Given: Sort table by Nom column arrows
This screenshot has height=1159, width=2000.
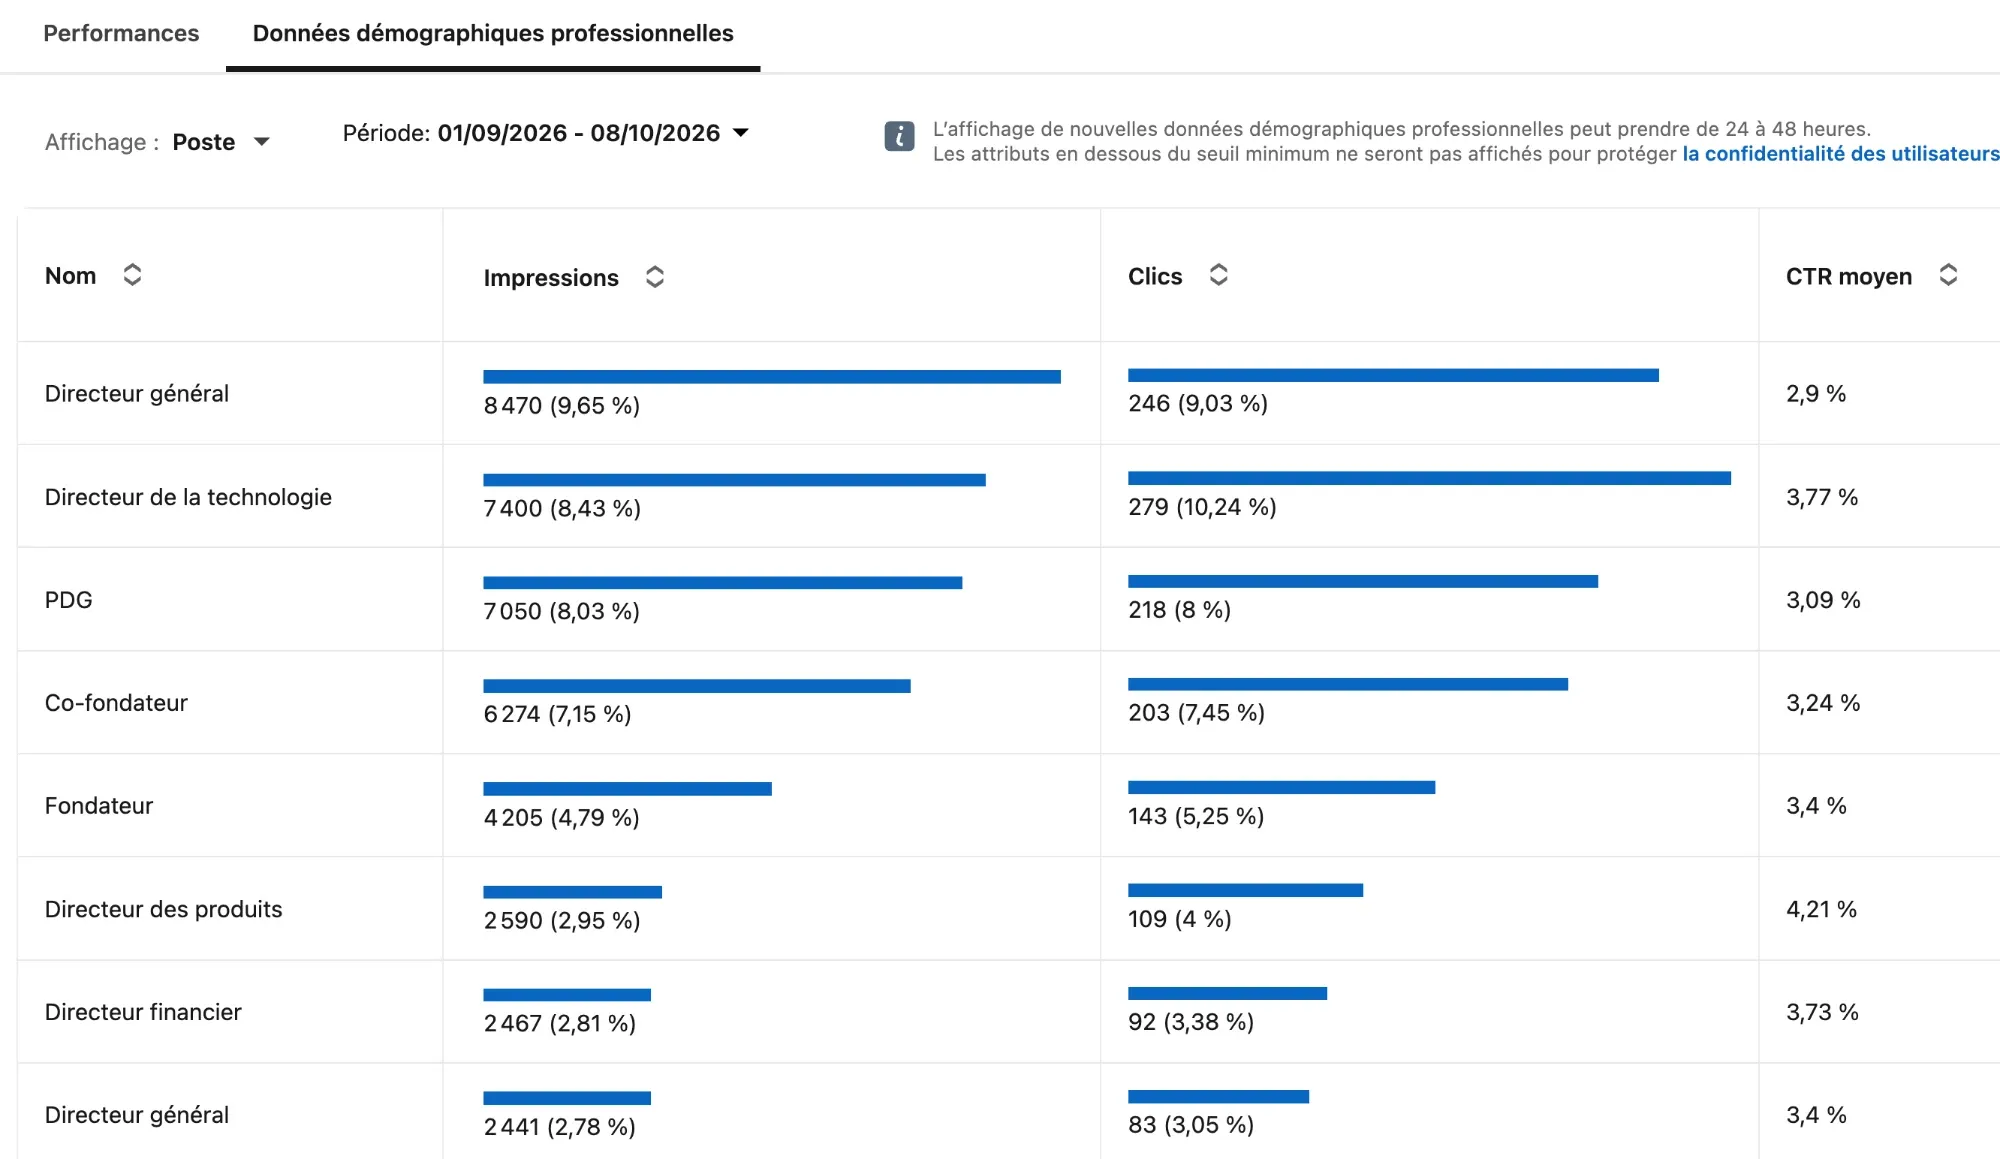Looking at the screenshot, I should pyautogui.click(x=132, y=275).
